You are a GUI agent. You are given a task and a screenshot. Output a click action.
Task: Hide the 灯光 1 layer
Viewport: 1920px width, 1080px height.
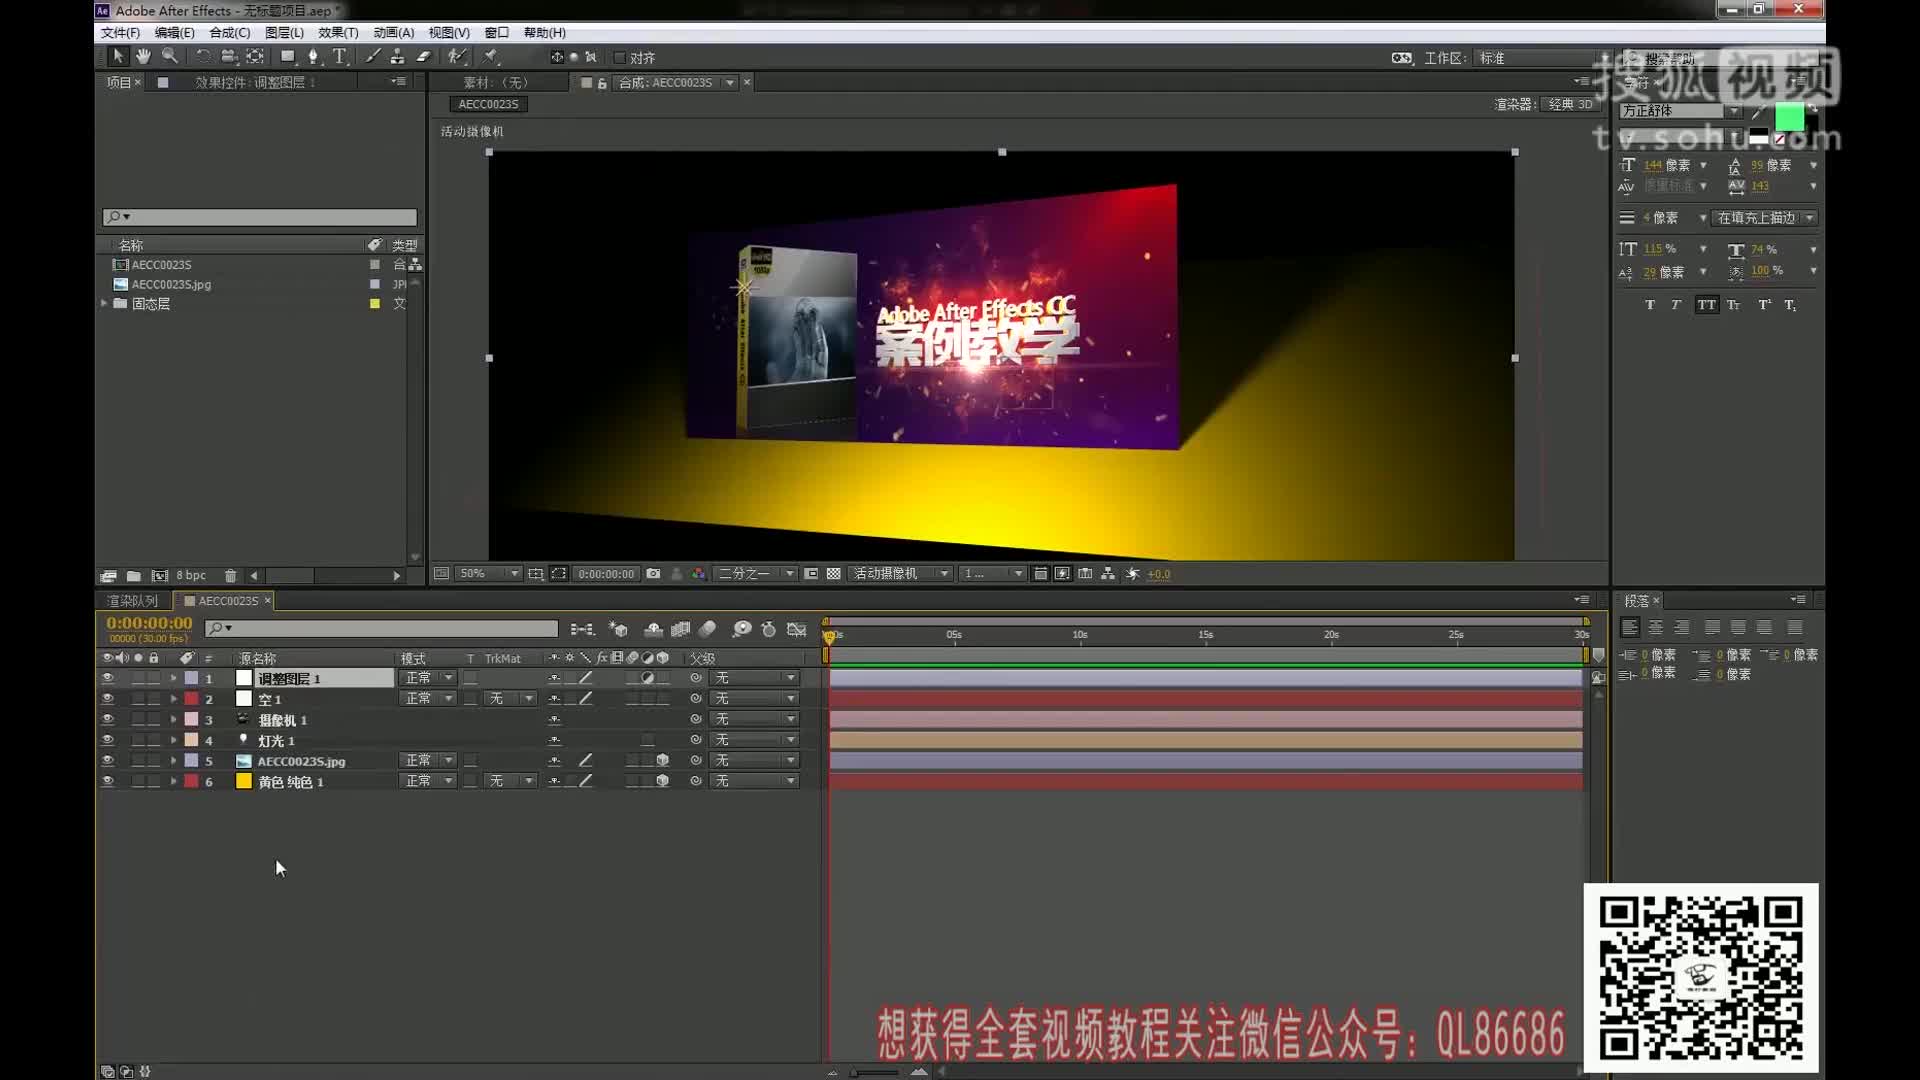pyautogui.click(x=107, y=740)
